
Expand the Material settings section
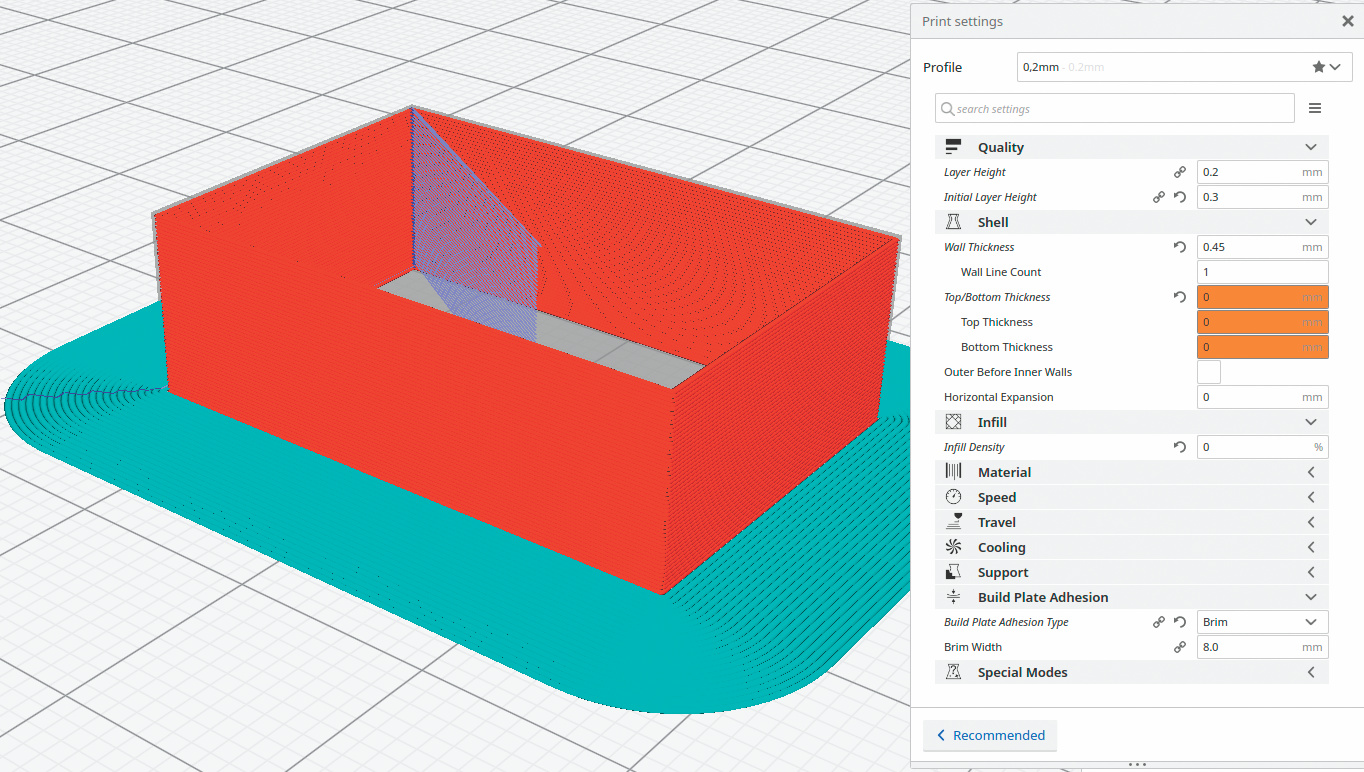click(1131, 472)
